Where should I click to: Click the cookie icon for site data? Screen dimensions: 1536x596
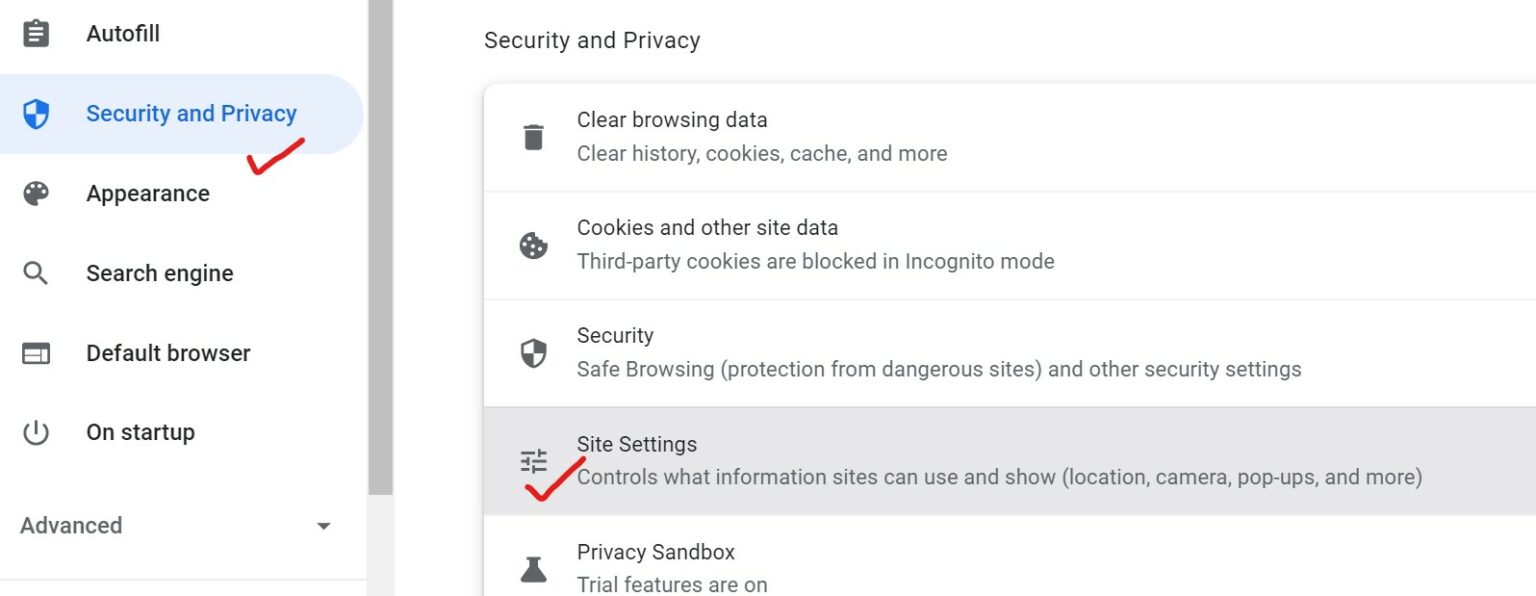[535, 244]
